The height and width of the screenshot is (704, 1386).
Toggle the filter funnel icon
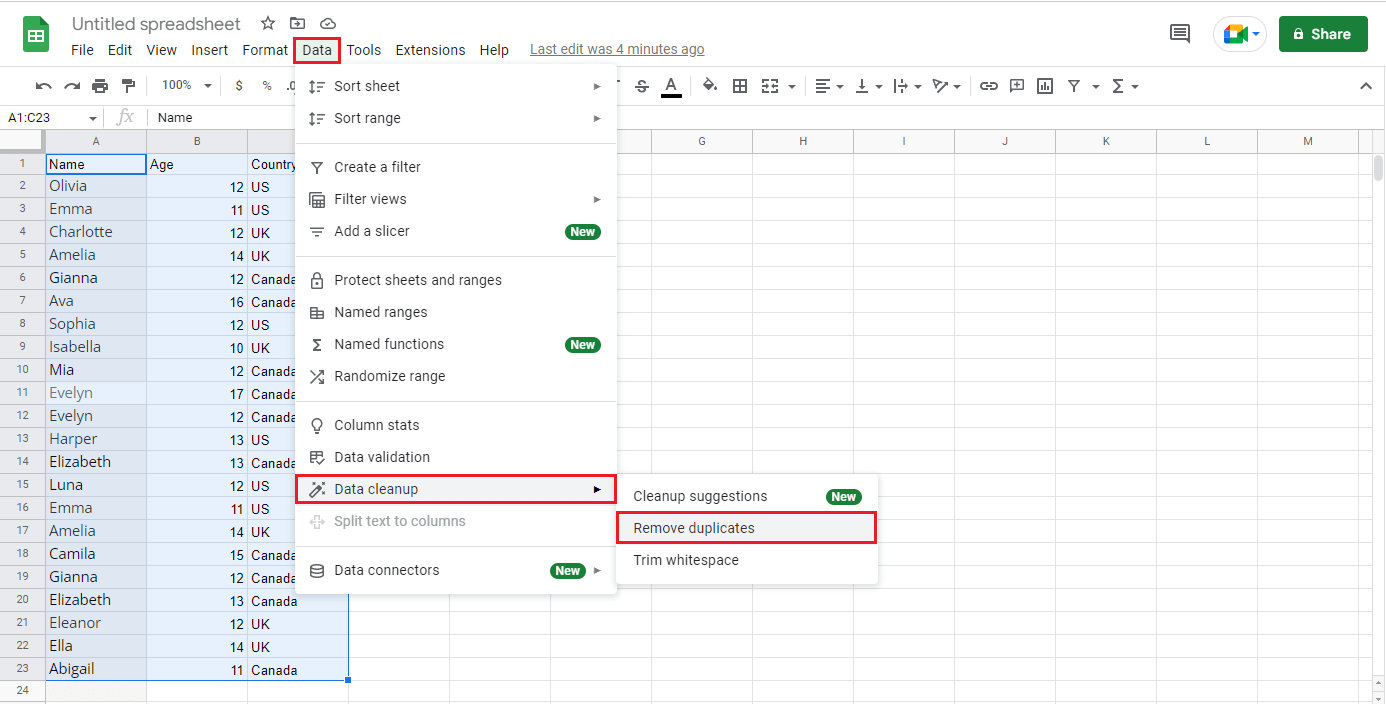tap(1073, 86)
